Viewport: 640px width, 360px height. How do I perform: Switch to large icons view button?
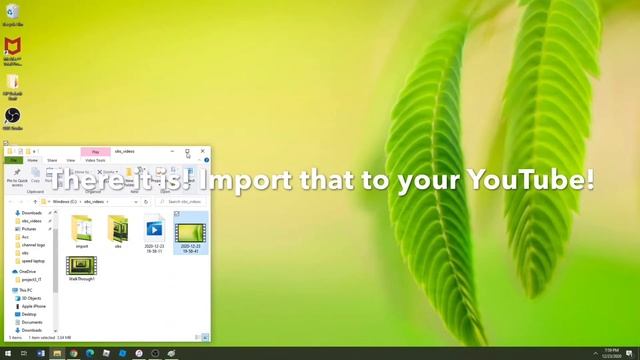pyautogui.click(x=205, y=338)
